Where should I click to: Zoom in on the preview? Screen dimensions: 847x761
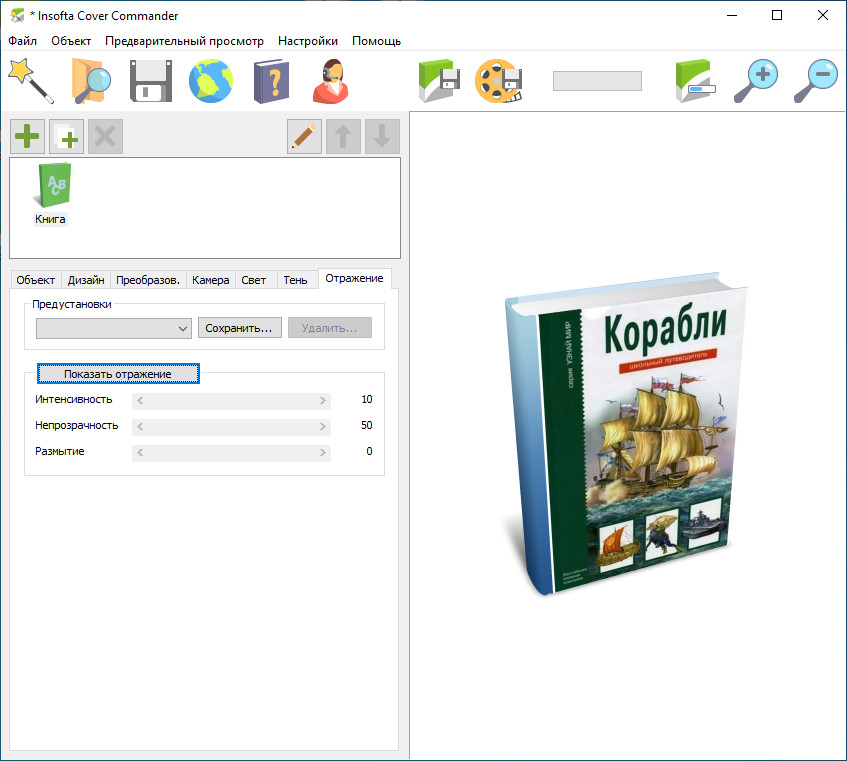755,80
